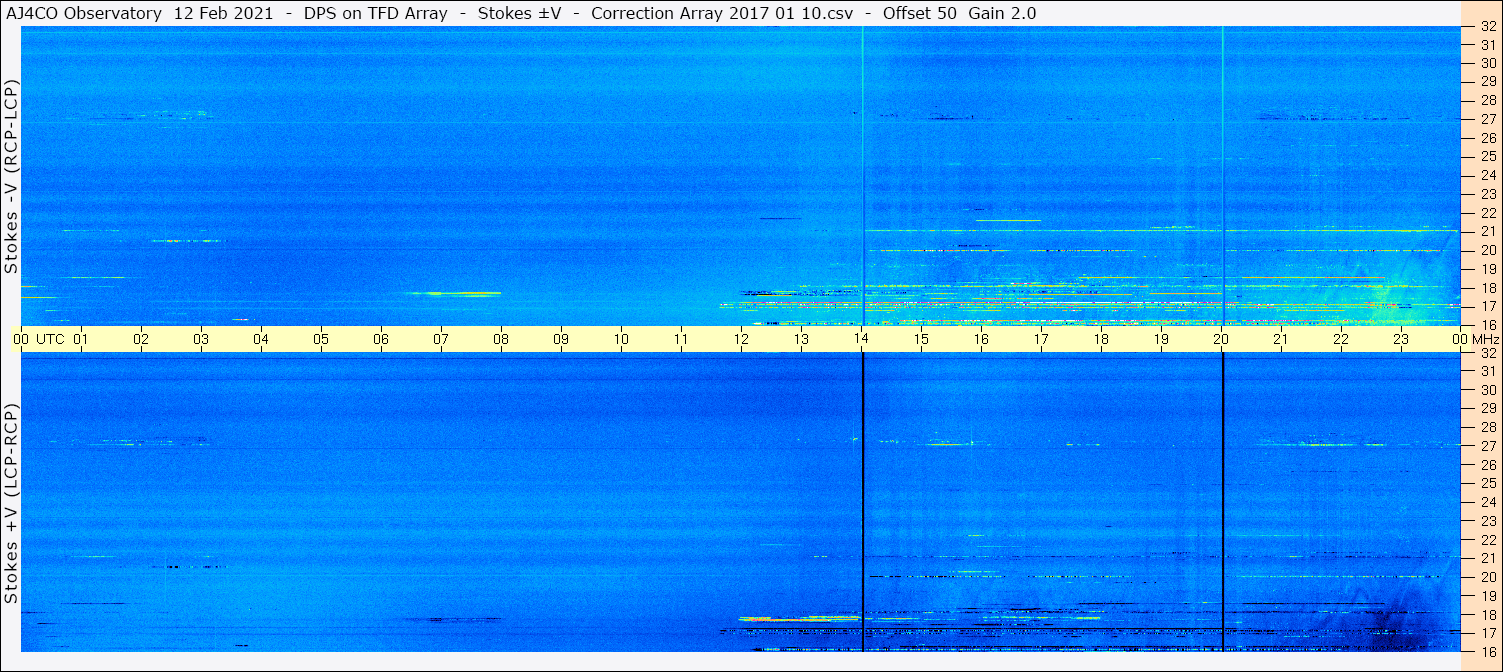Select the 19 MHz label in the Stokes +V panel
The width and height of the screenshot is (1503, 672).
pyautogui.click(x=1487, y=596)
